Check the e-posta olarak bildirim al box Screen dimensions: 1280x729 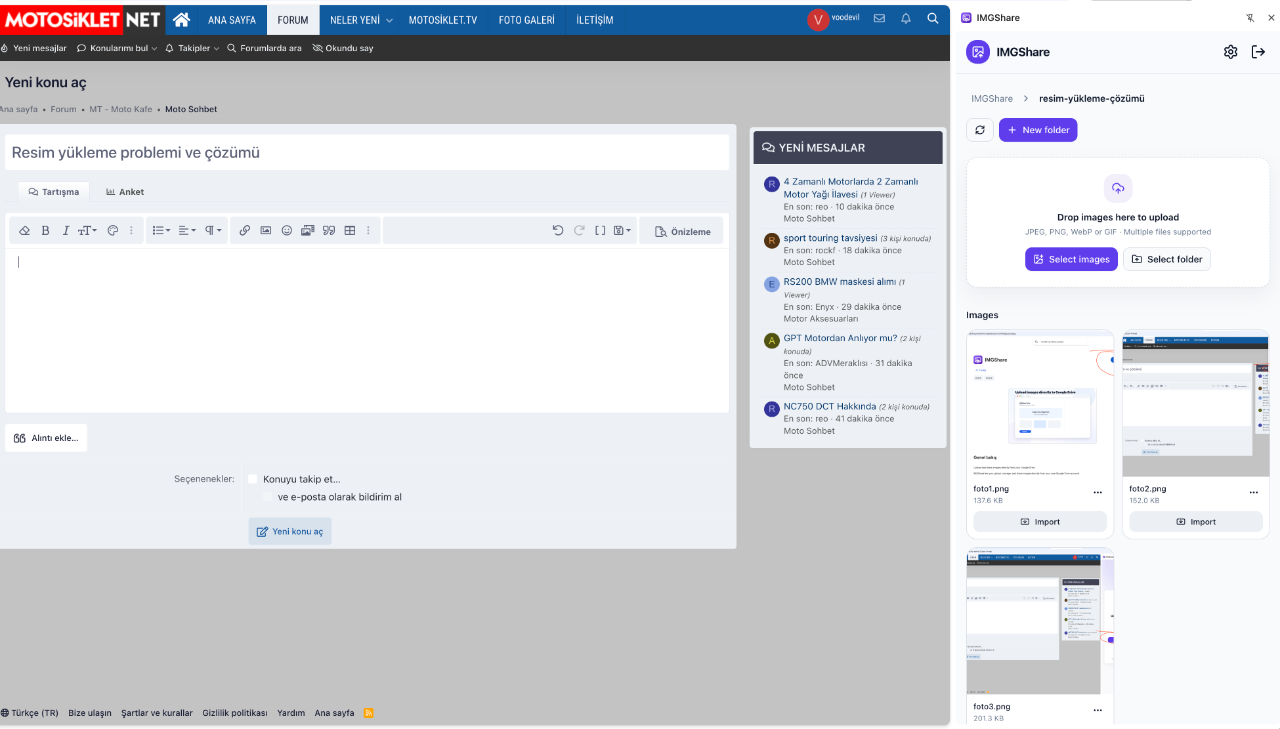coord(267,497)
